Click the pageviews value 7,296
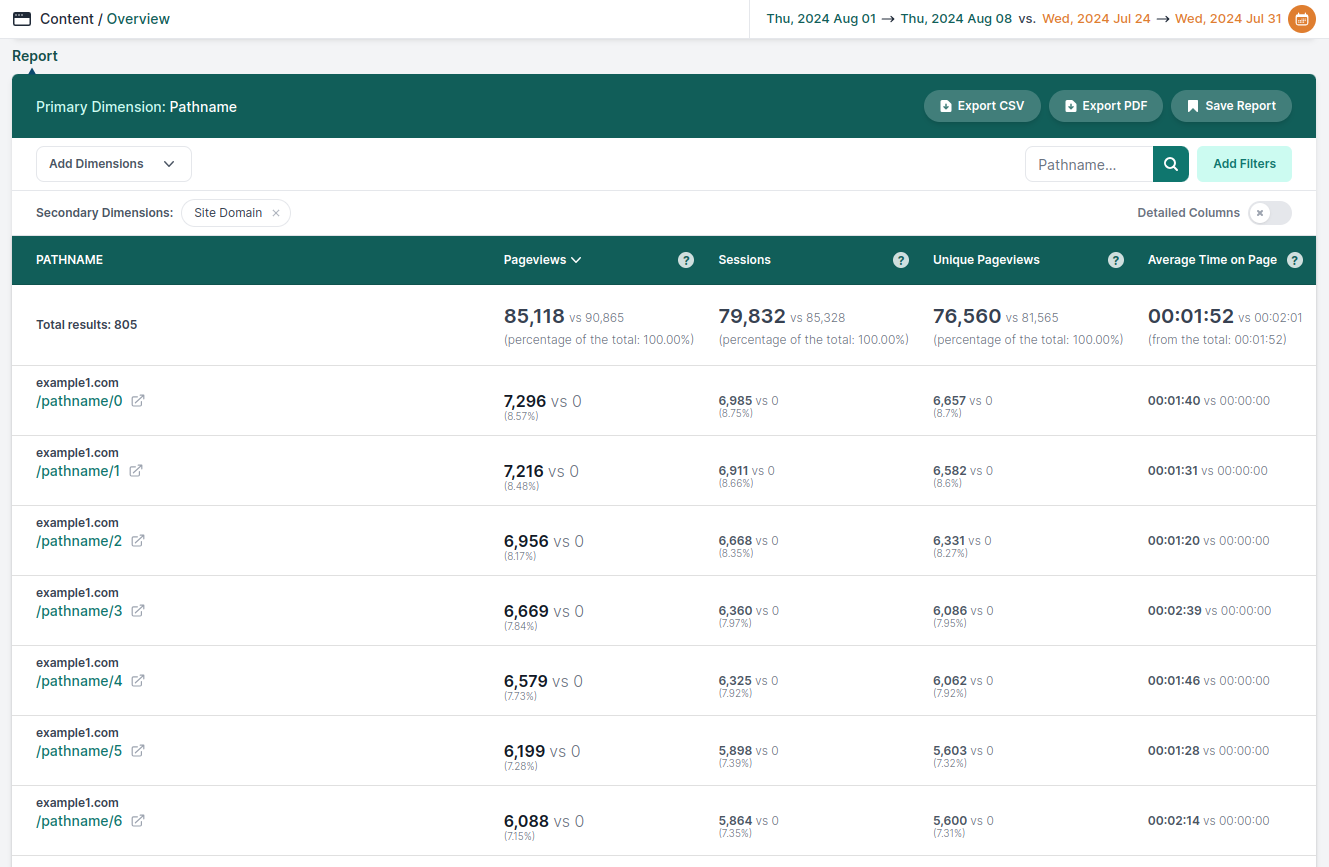Viewport: 1329px width, 867px height. tap(525, 401)
